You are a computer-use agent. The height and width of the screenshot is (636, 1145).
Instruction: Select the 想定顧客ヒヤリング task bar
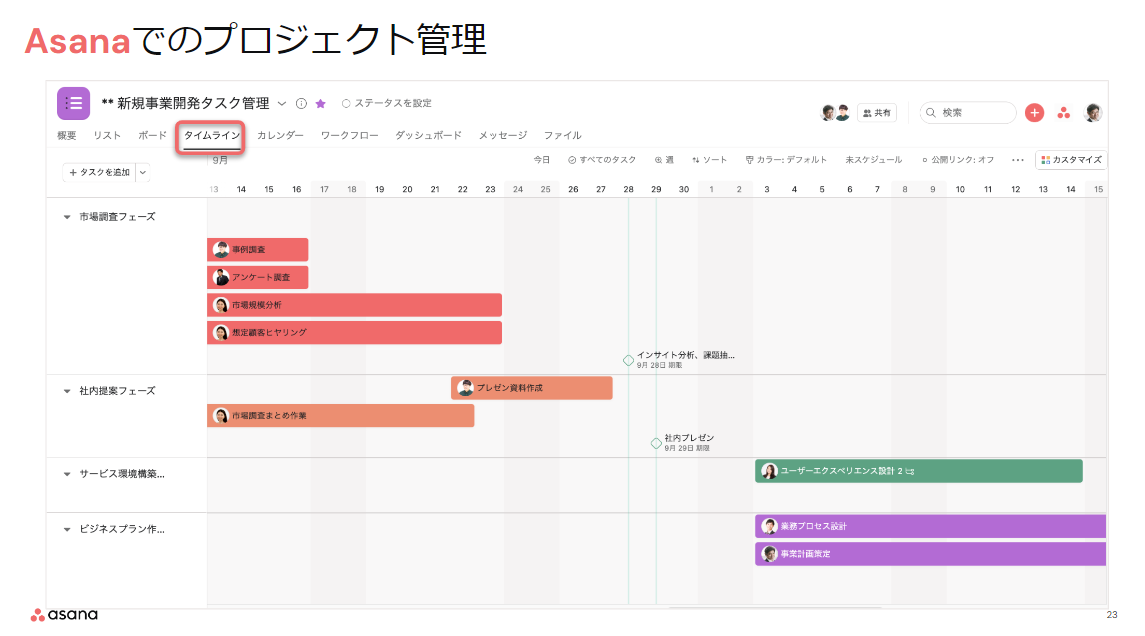coord(354,332)
